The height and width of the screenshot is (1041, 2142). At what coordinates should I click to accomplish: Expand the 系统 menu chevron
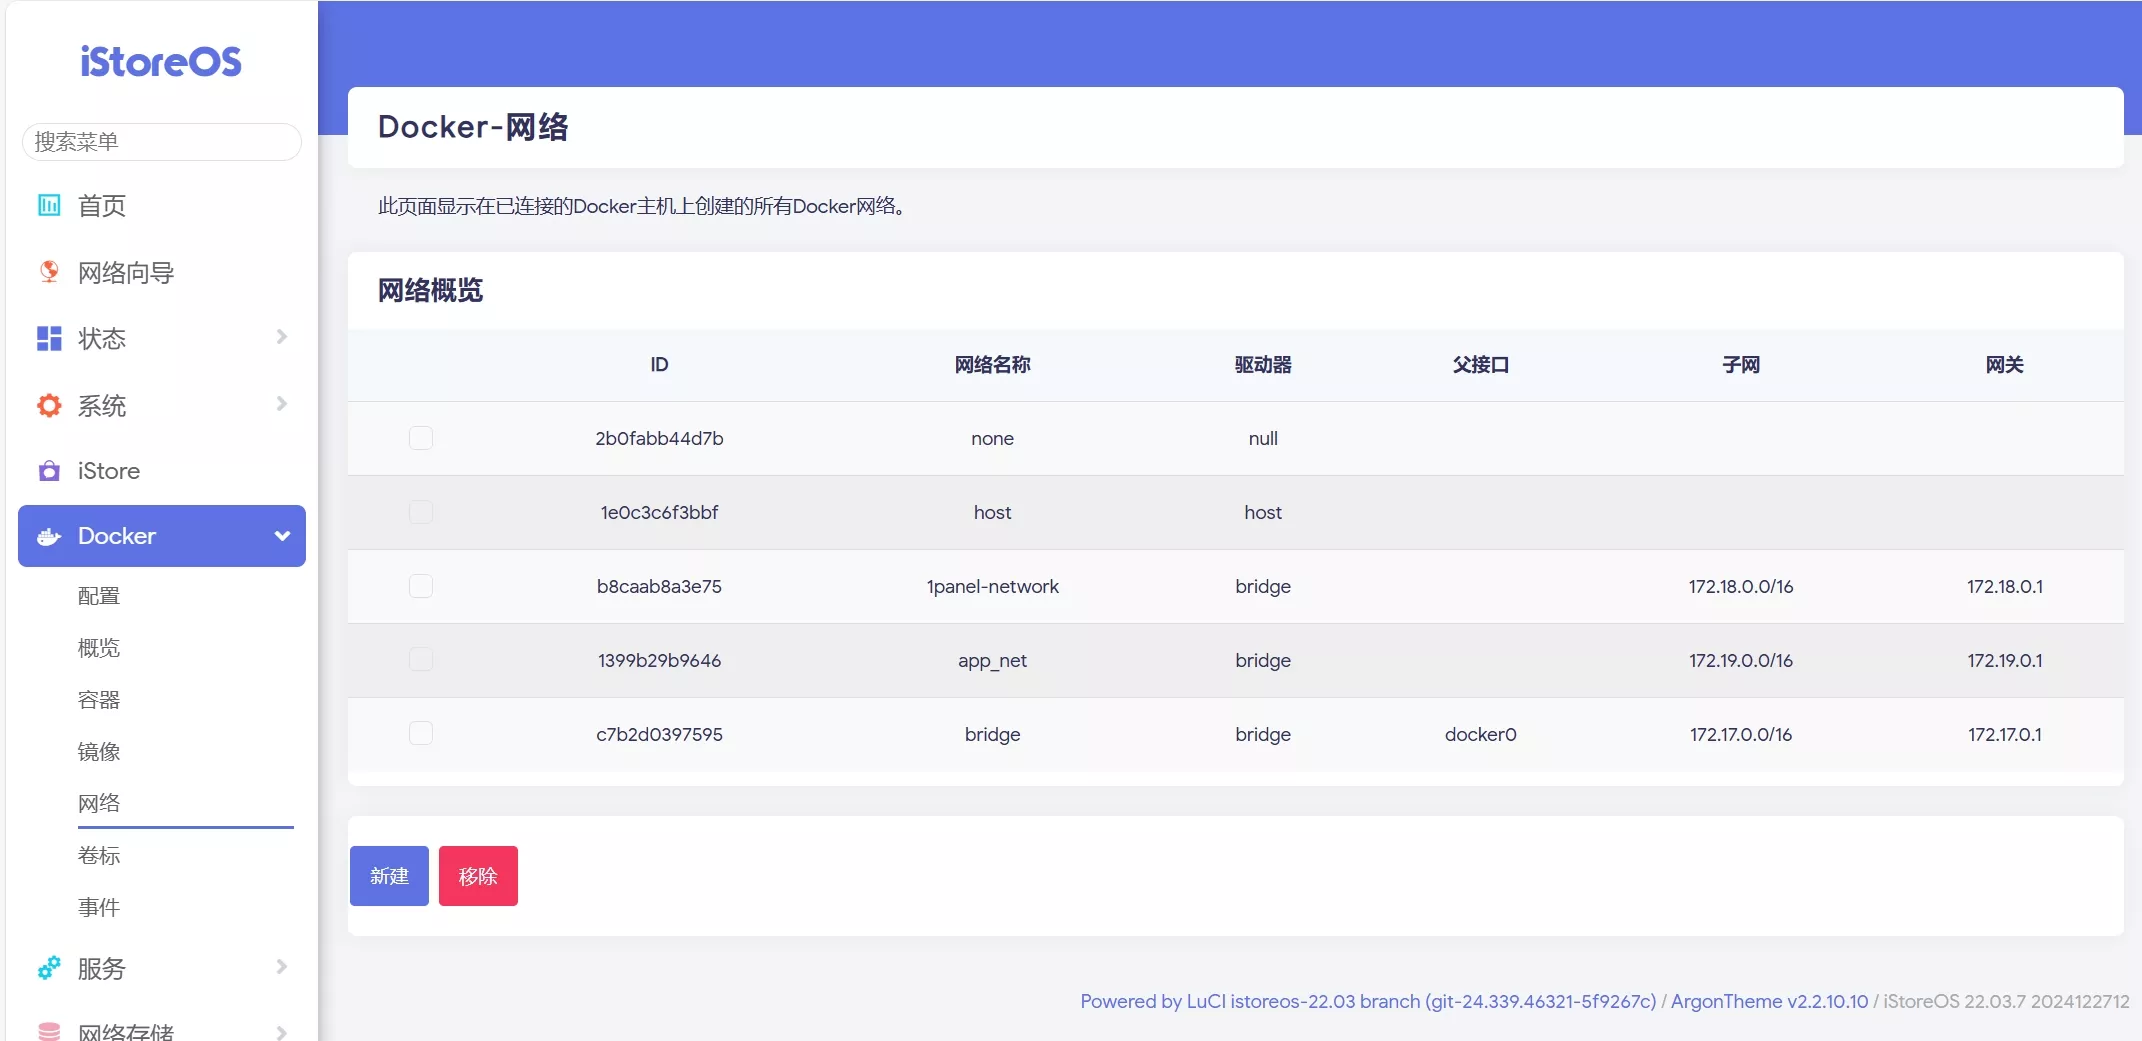coord(282,404)
